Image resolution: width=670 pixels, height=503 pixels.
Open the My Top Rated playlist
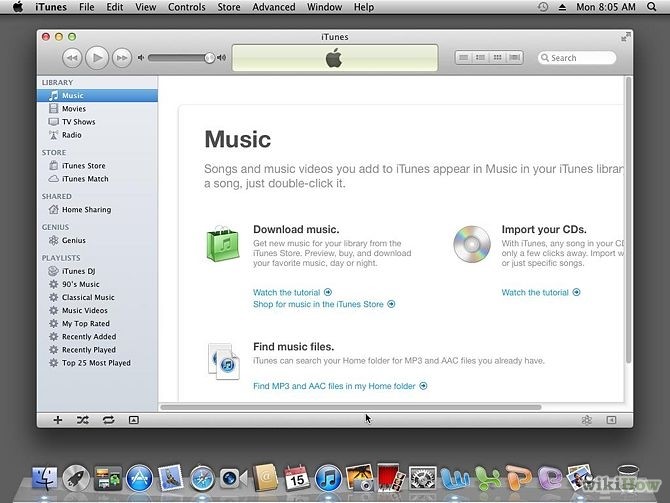[x=97, y=324]
